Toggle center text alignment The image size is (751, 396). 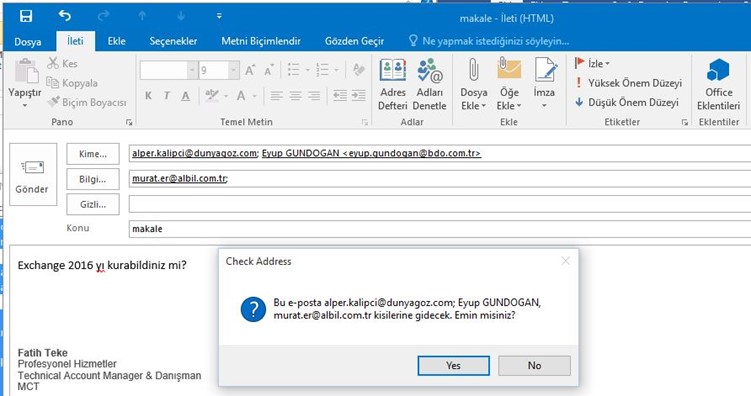[x=296, y=96]
